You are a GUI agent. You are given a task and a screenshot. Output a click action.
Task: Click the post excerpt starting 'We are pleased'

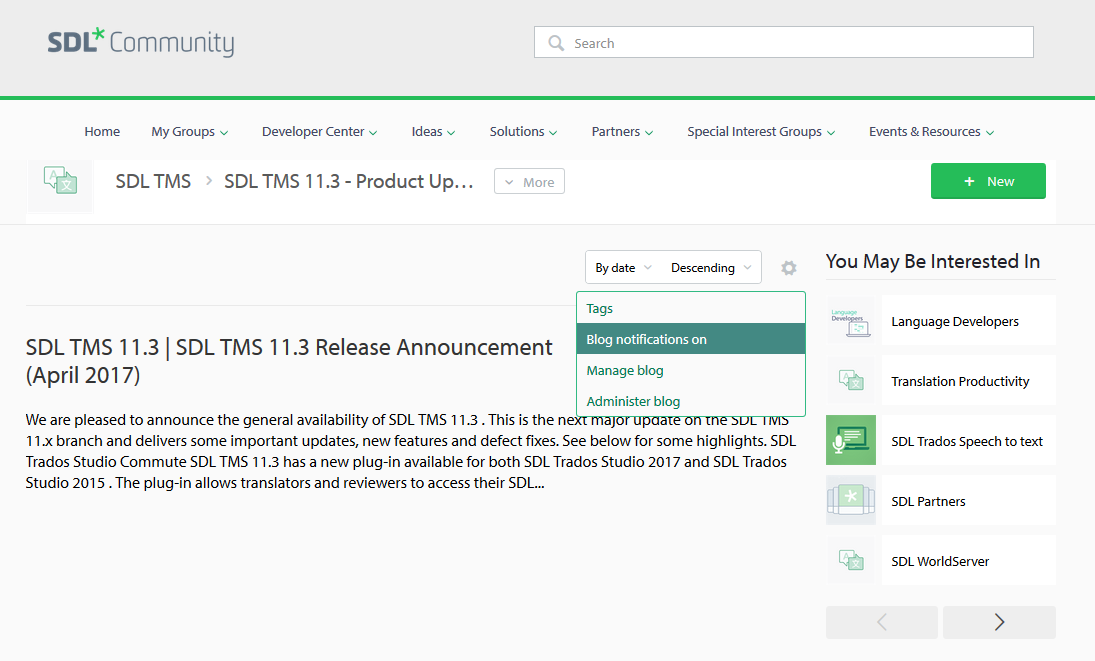click(411, 451)
